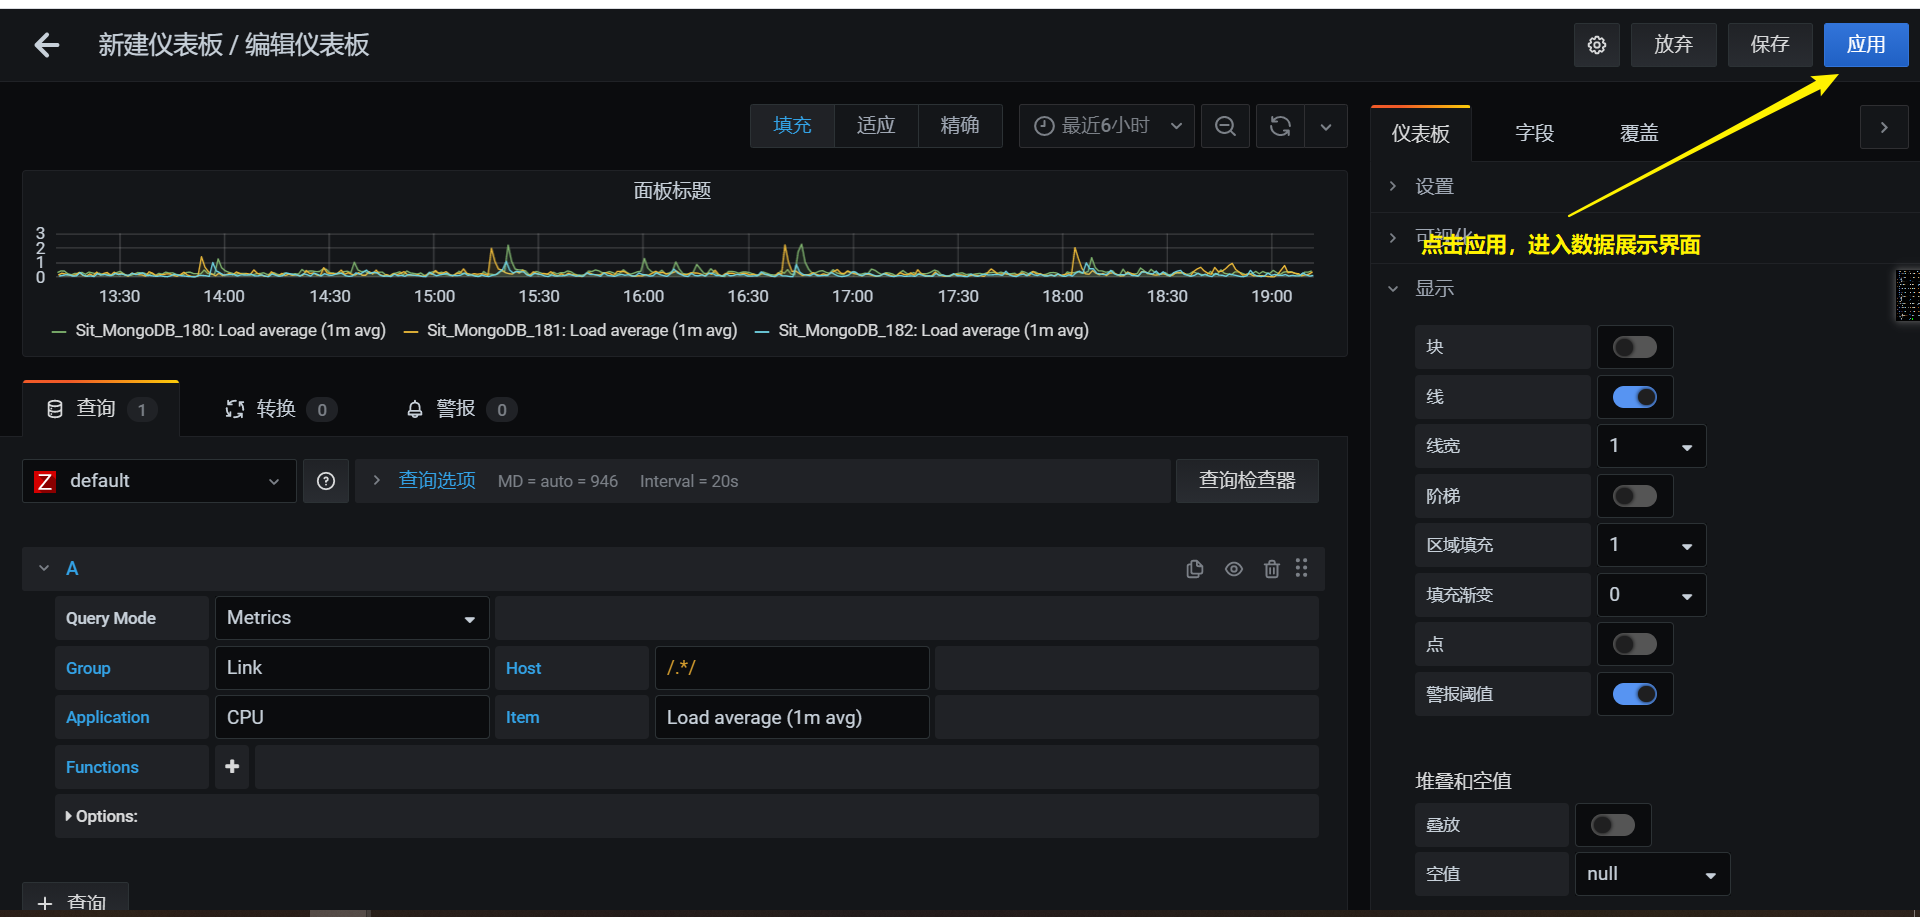Select the 适应 view mode

(x=876, y=126)
